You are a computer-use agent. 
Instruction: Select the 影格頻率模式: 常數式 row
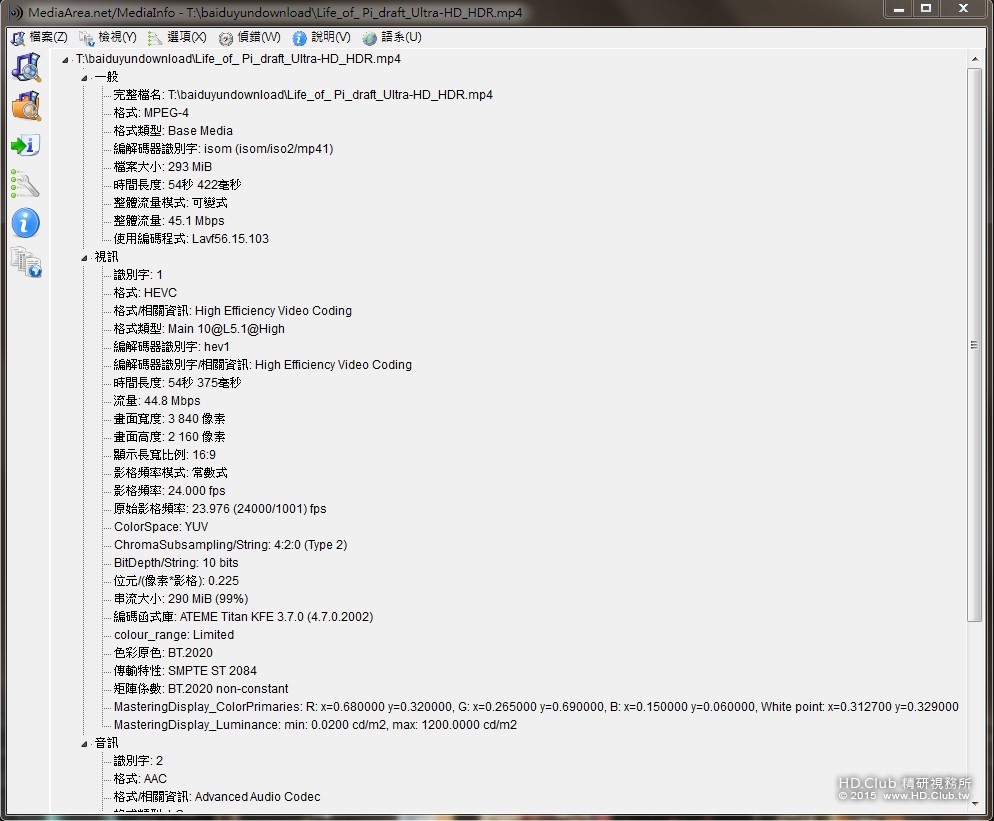pyautogui.click(x=170, y=473)
